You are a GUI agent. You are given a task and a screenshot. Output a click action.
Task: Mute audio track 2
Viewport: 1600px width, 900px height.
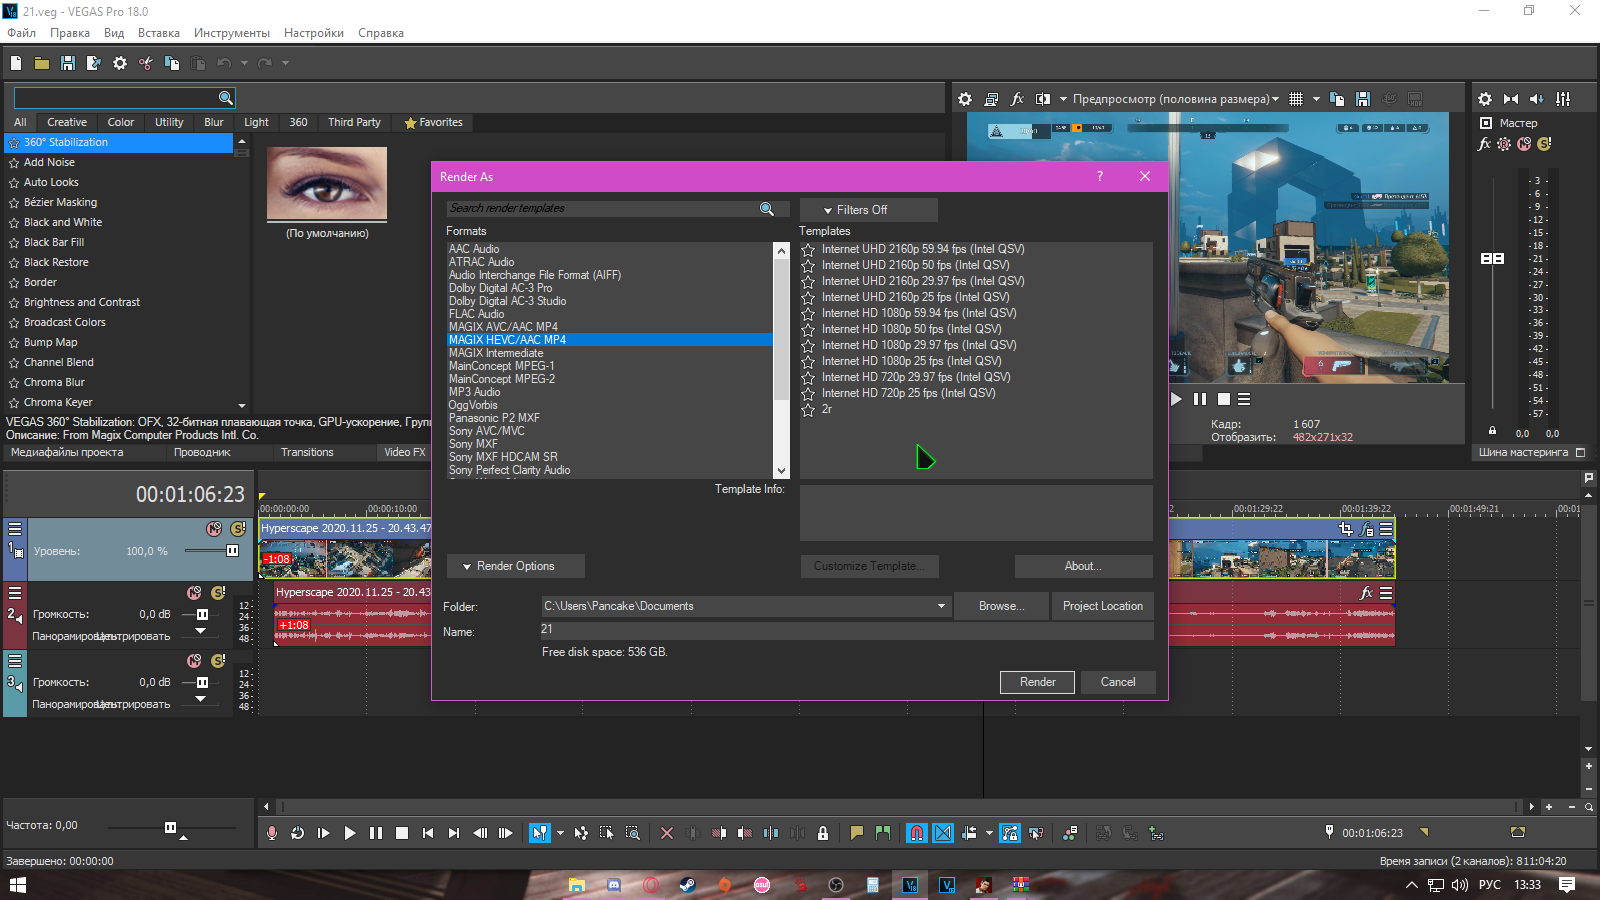(194, 593)
